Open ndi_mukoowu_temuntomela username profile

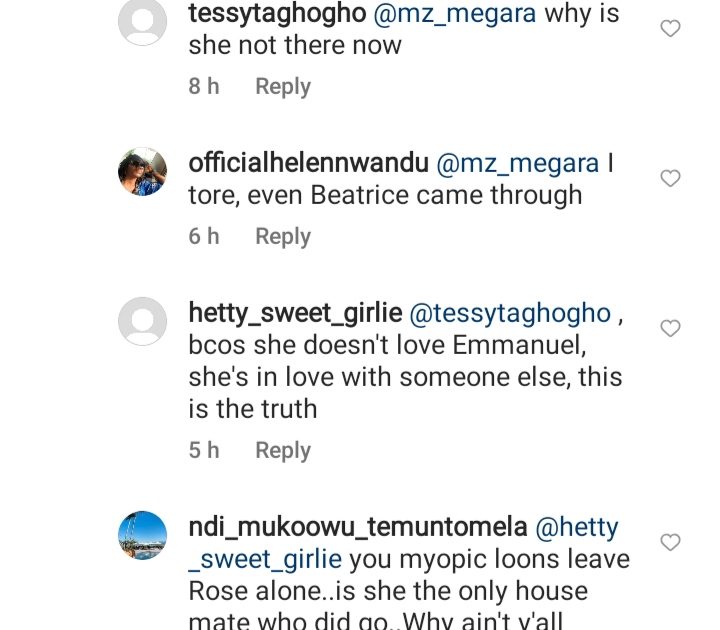click(x=357, y=527)
